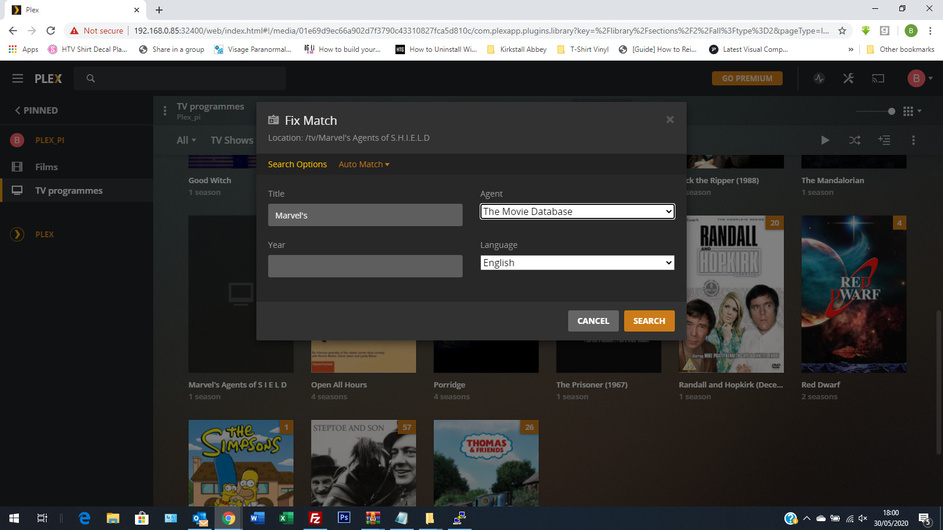Open Excel from the taskbar

tap(286, 518)
